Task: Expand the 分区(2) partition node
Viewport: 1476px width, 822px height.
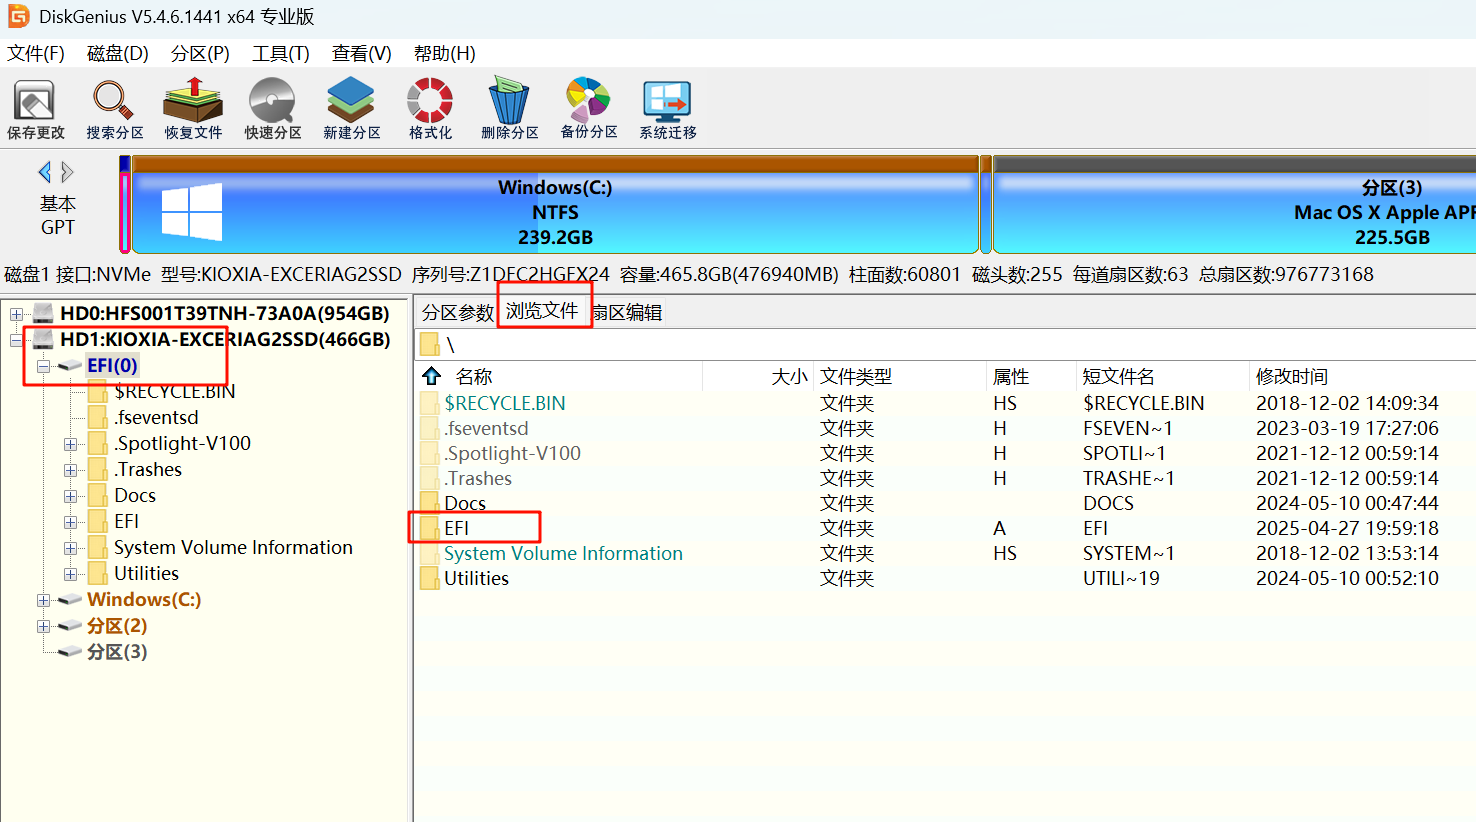Action: [x=44, y=626]
